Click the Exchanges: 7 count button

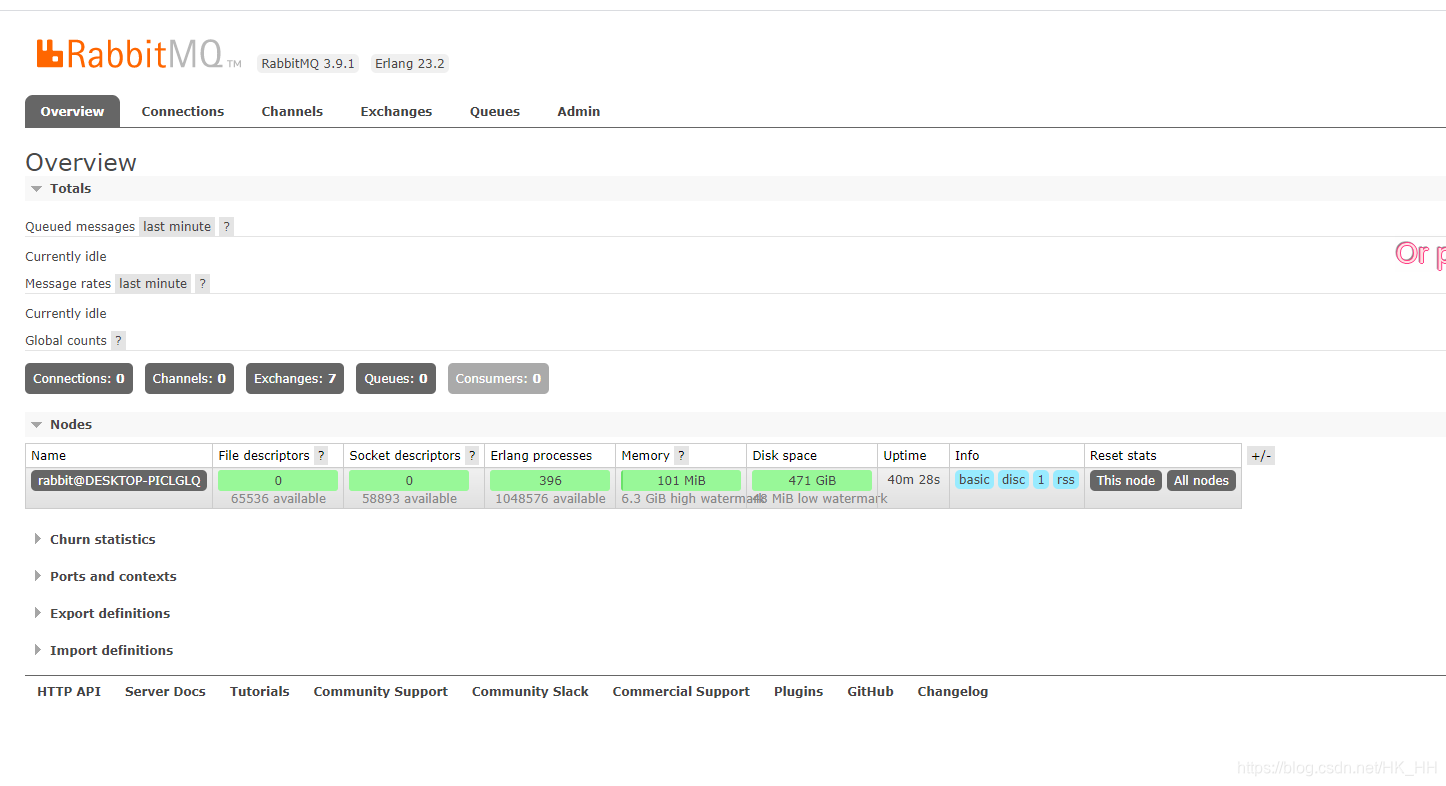point(295,378)
